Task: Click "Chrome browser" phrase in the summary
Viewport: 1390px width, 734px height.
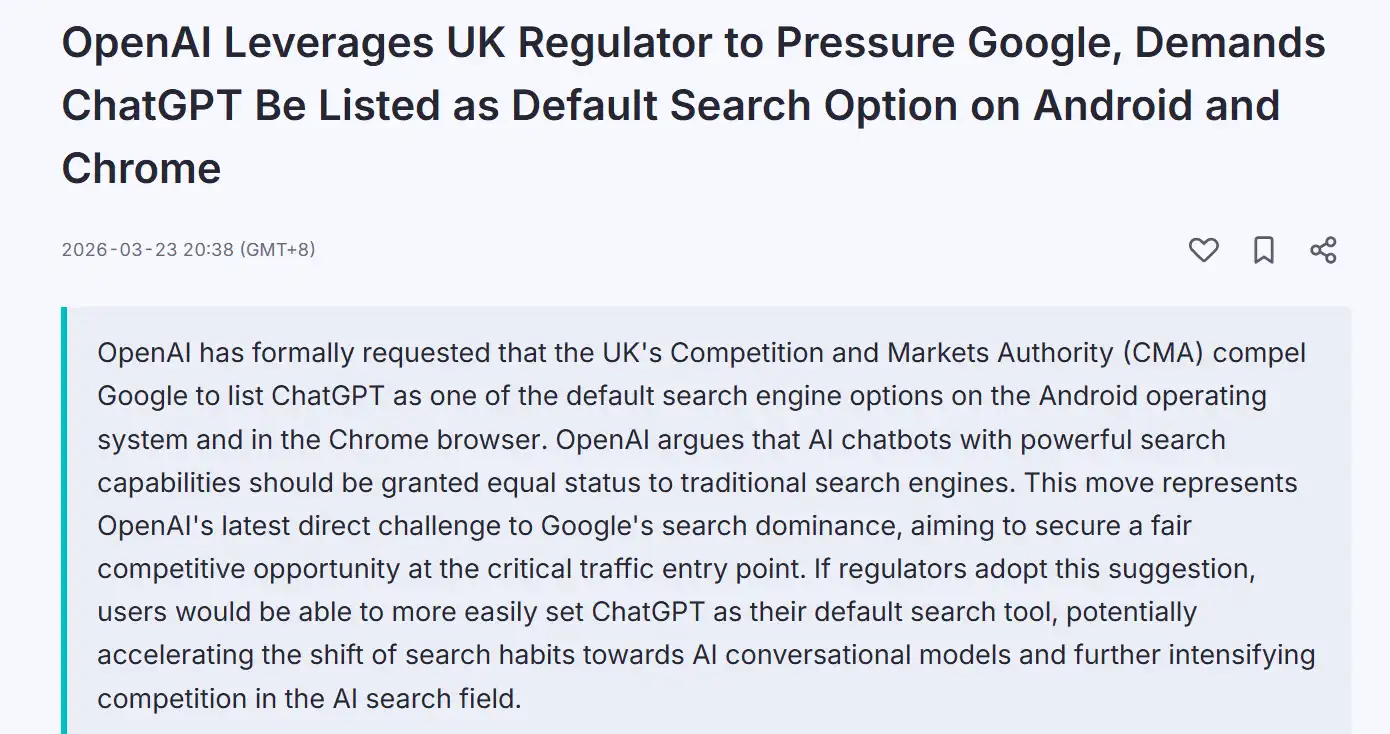Action: (x=436, y=439)
